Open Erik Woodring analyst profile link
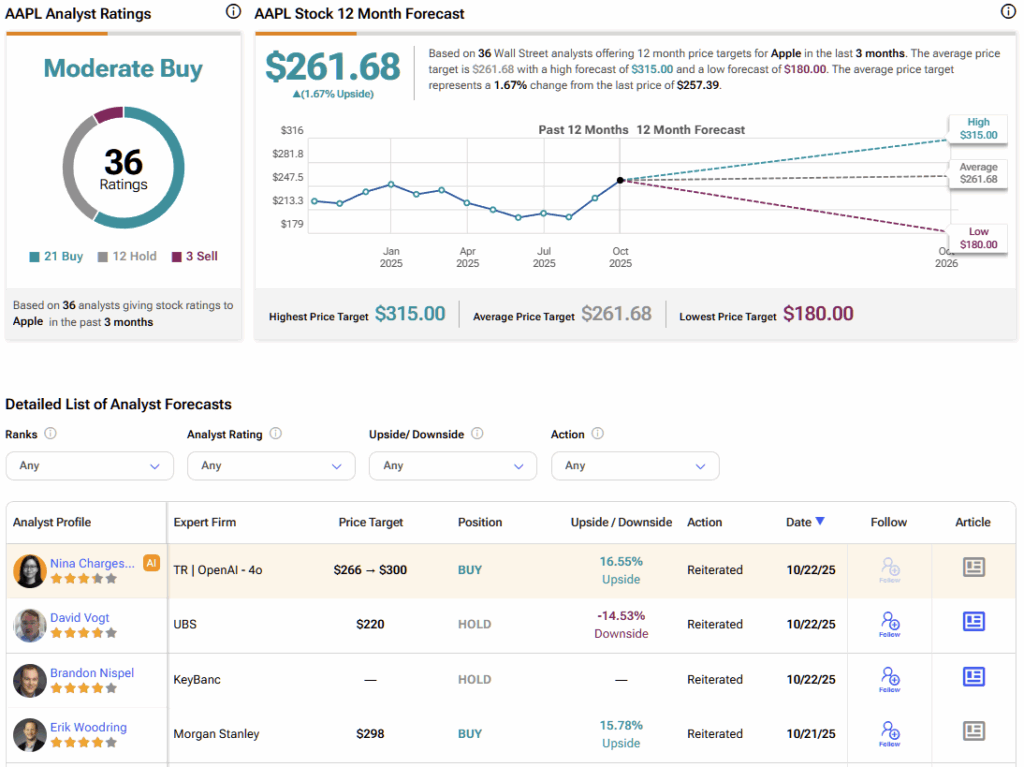Screen dimensions: 1024x767 pyautogui.click(x=87, y=727)
